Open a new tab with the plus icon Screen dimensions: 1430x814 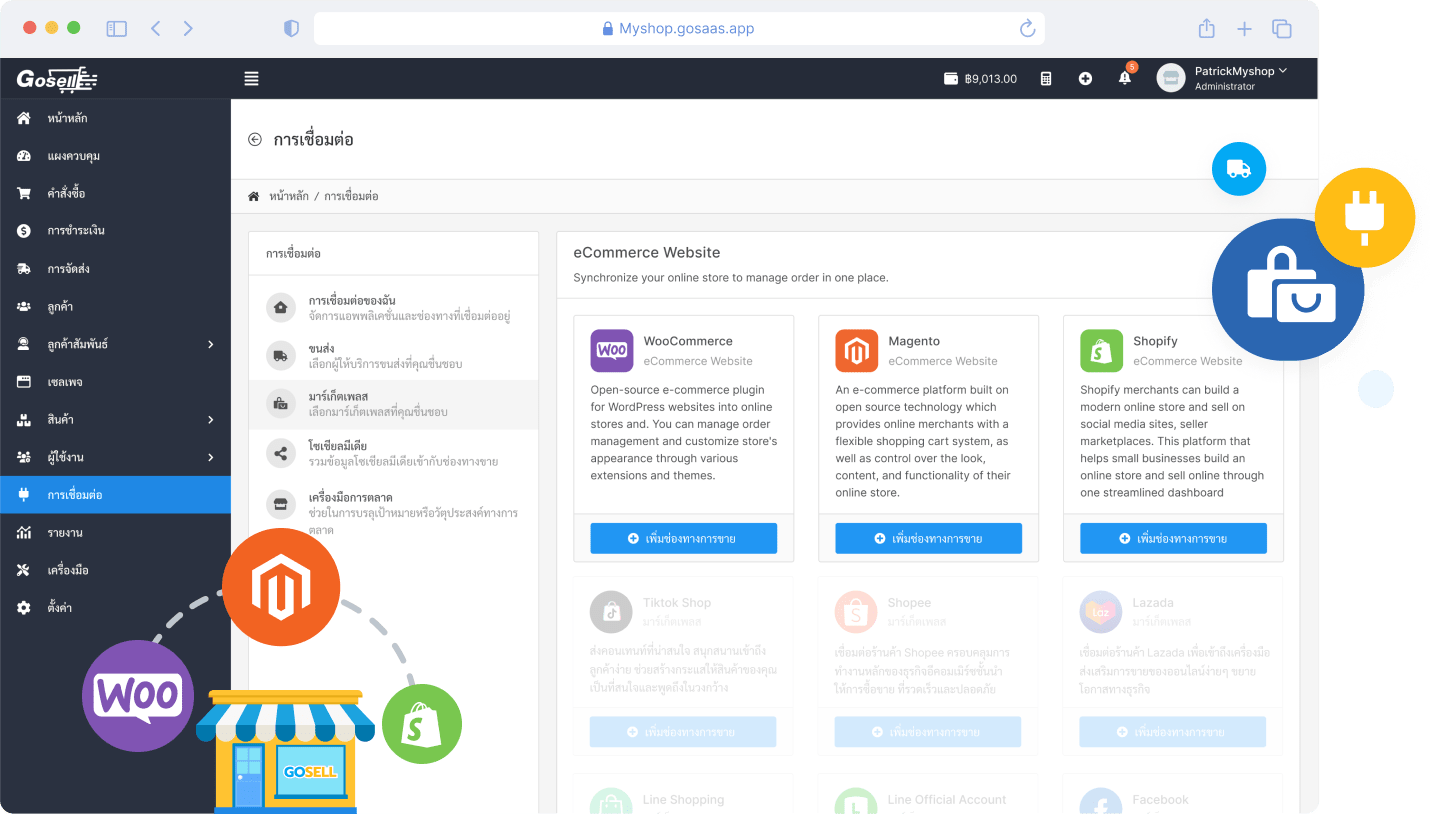click(x=1244, y=29)
